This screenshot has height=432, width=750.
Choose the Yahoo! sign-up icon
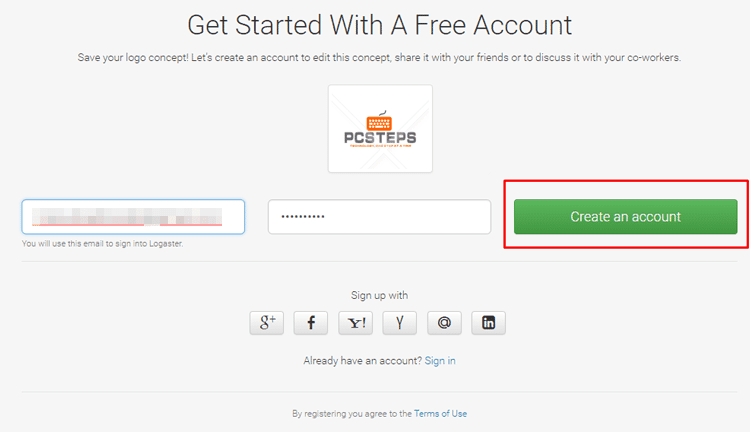point(355,323)
